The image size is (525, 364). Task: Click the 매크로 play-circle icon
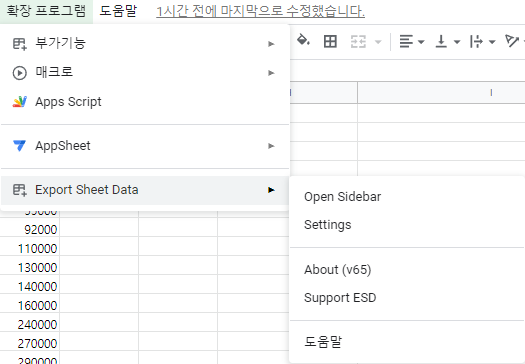pos(19,73)
